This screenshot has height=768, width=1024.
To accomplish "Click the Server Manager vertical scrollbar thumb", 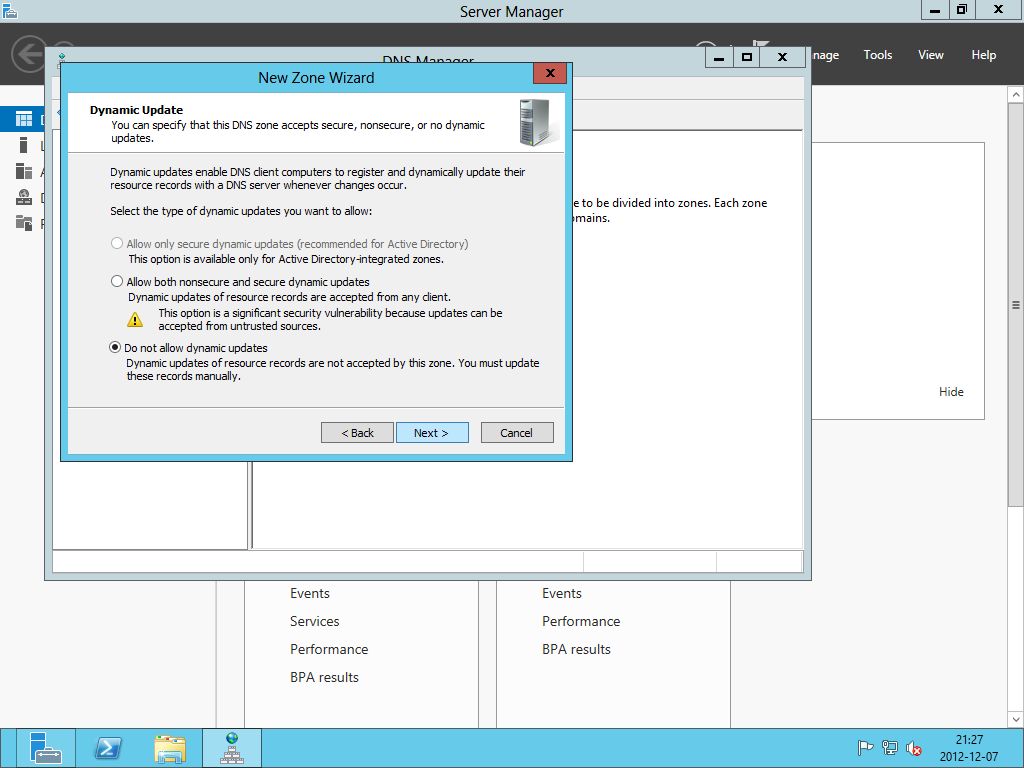I will pyautogui.click(x=1016, y=304).
